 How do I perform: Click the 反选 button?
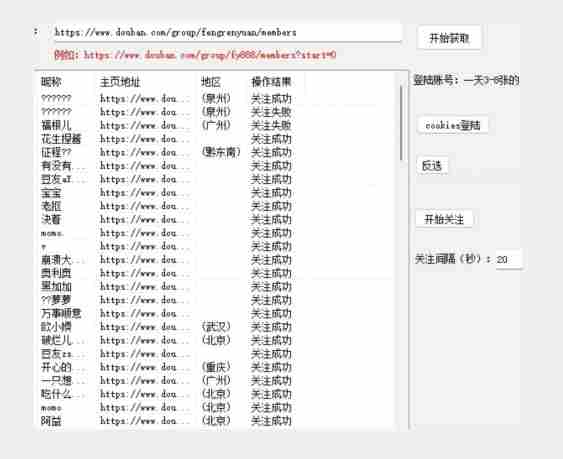(432, 166)
